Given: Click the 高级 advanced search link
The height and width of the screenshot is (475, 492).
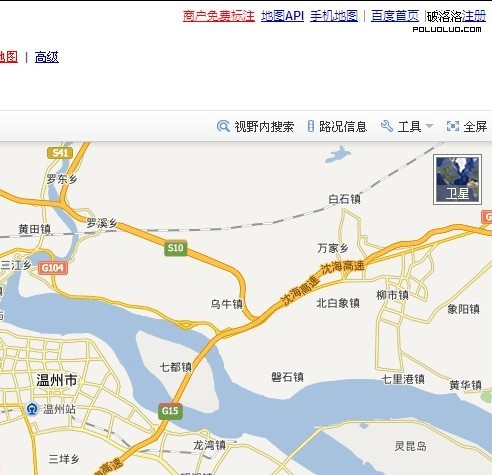Looking at the screenshot, I should point(47,57).
